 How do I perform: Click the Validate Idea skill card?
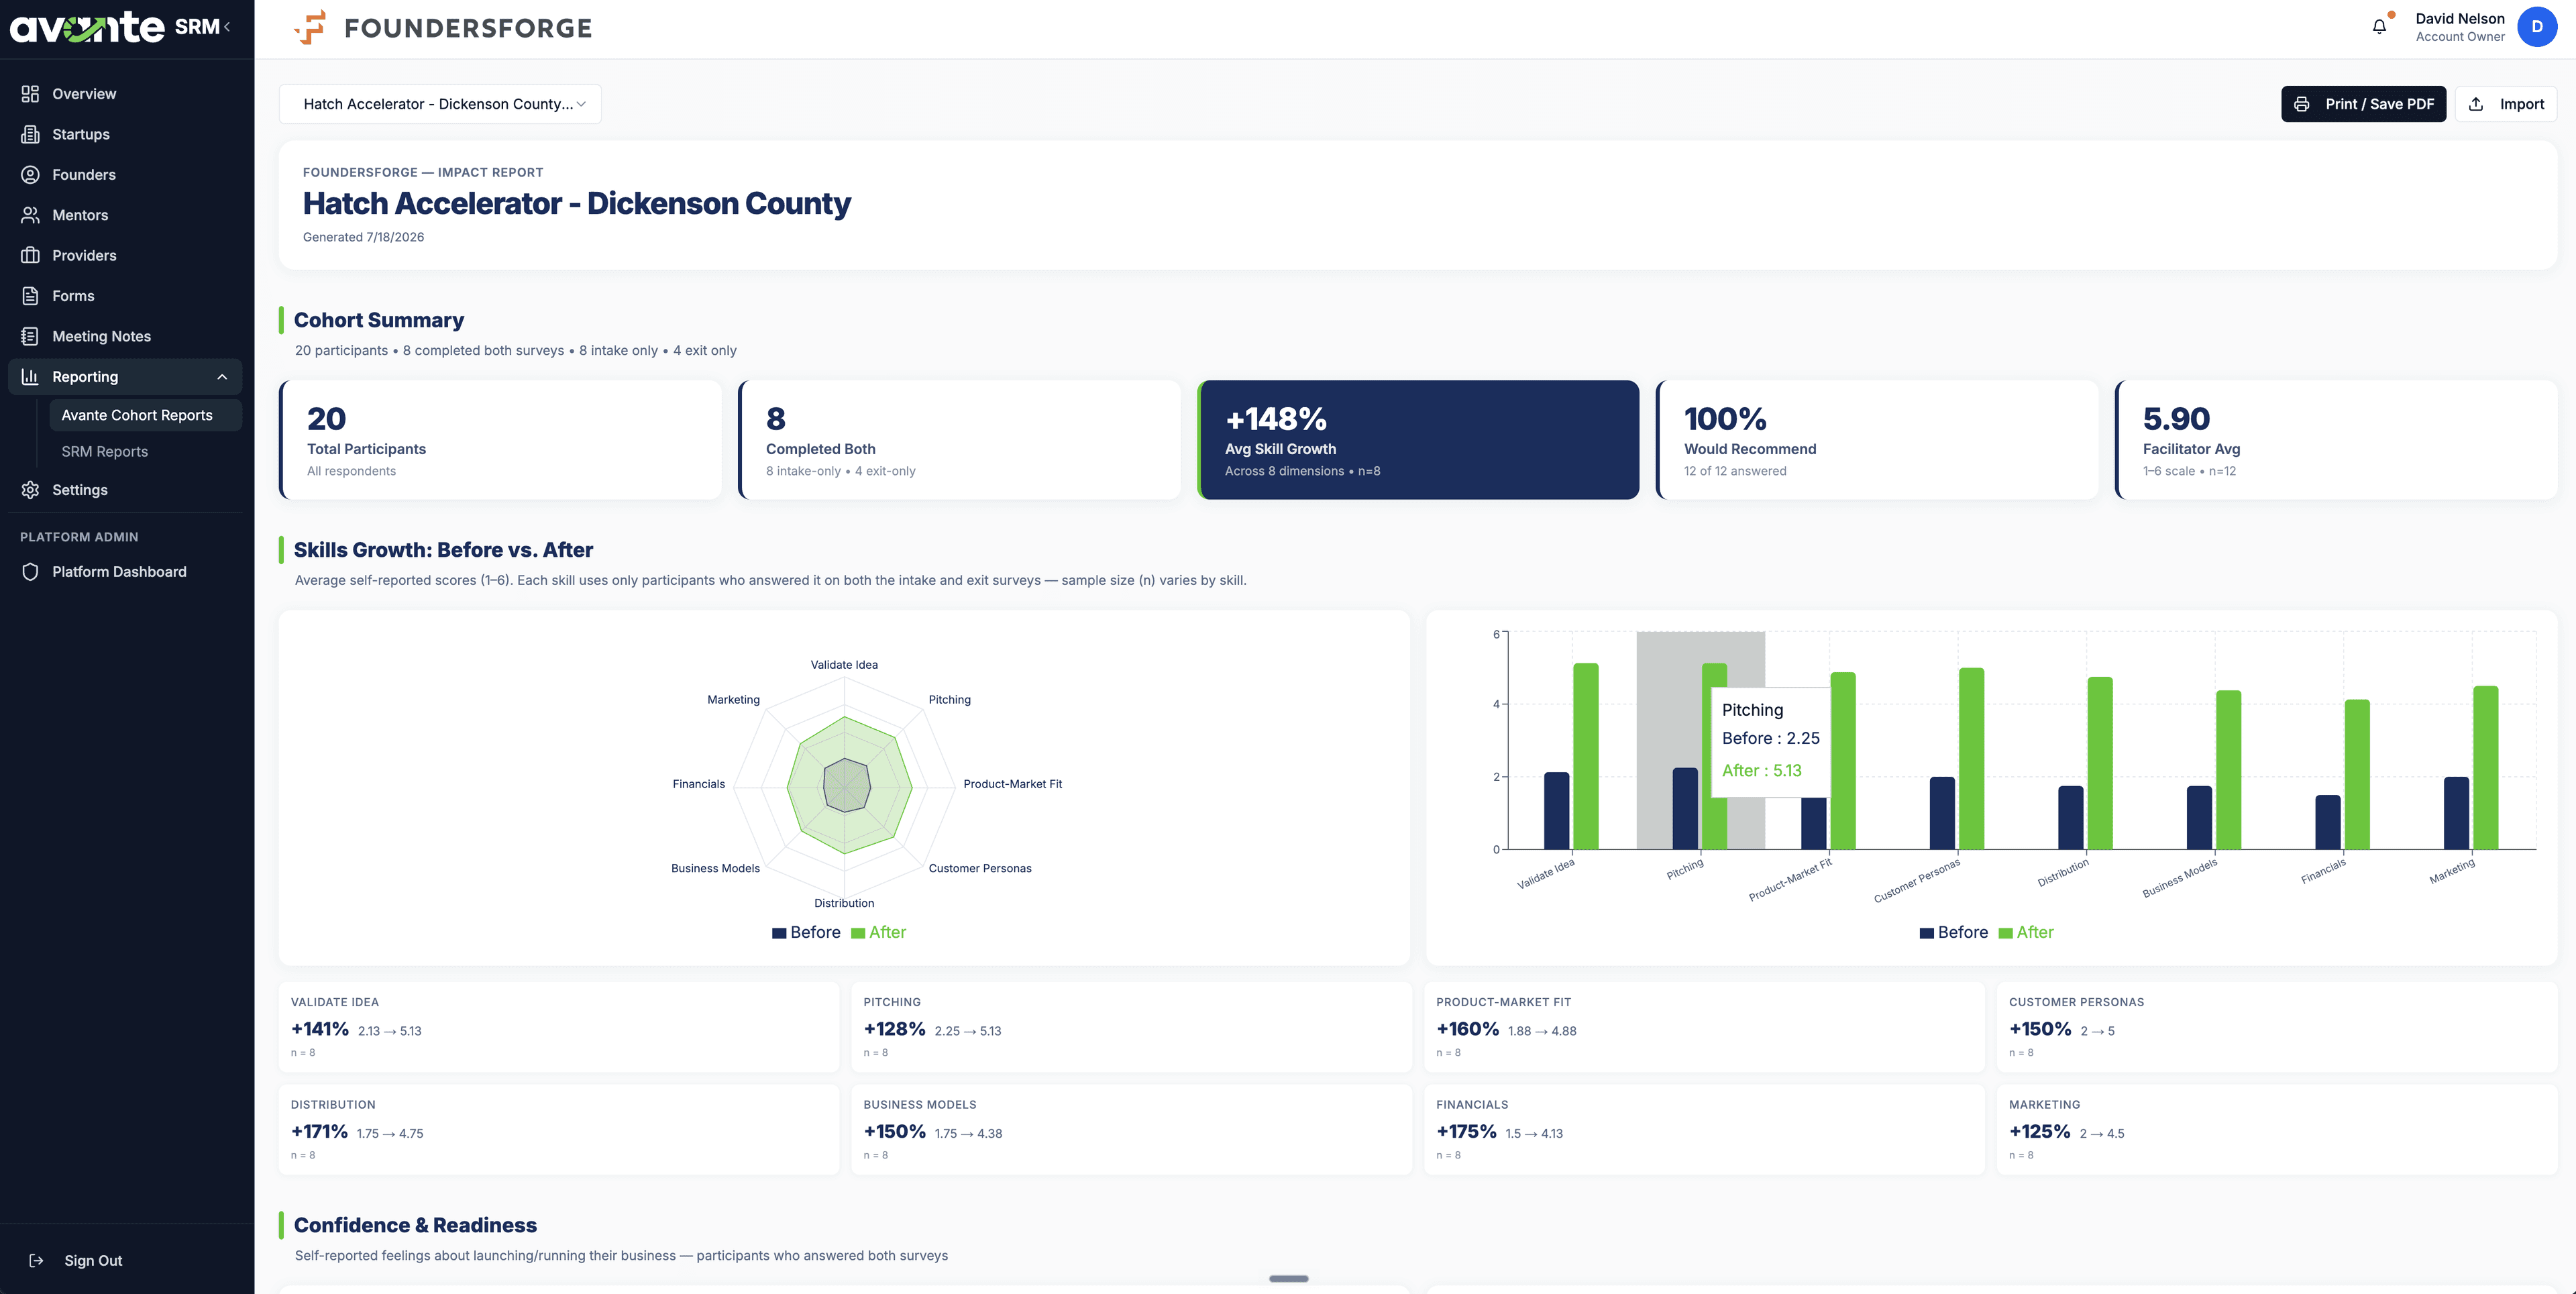[x=559, y=1027]
